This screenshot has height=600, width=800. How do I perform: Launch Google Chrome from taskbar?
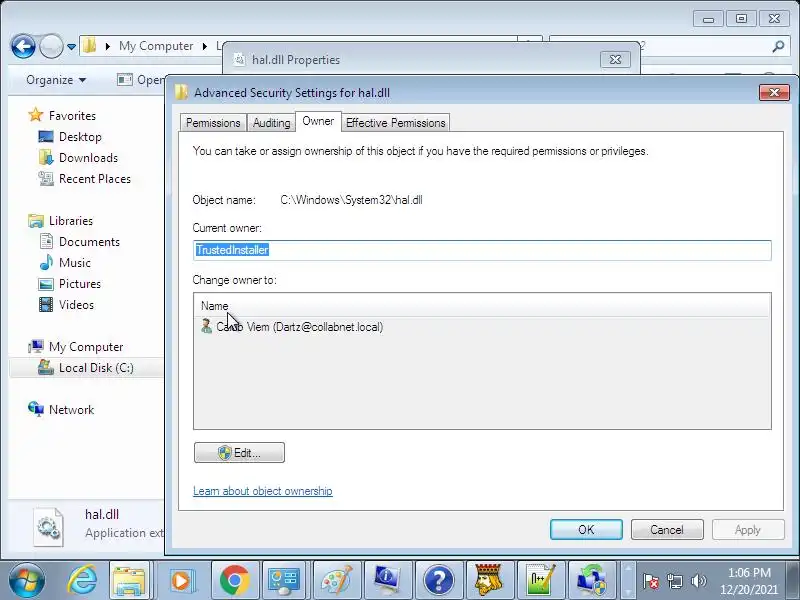click(234, 580)
